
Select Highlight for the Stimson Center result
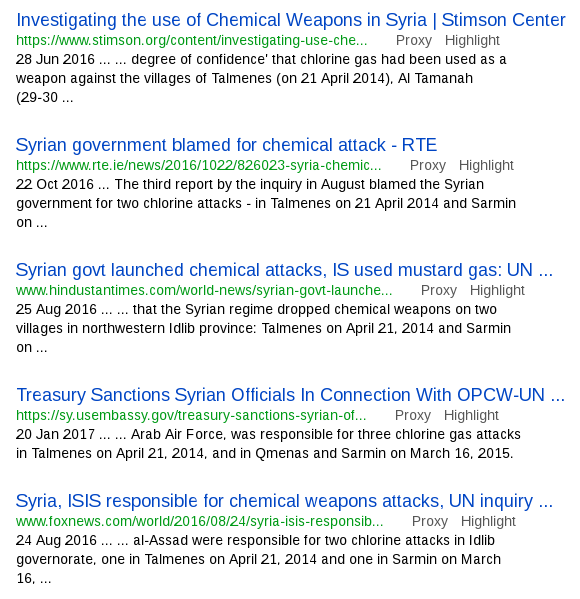tap(472, 40)
